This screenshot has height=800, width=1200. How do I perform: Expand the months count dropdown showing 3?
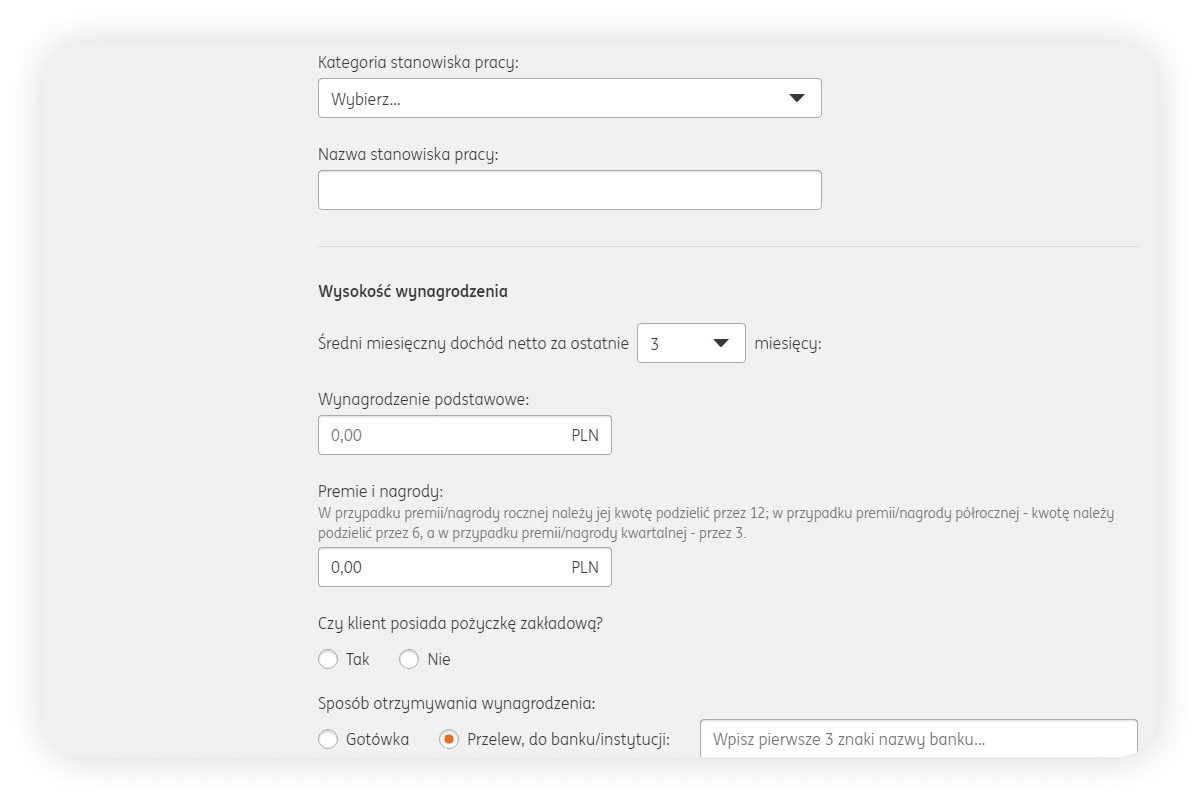pyautogui.click(x=690, y=343)
